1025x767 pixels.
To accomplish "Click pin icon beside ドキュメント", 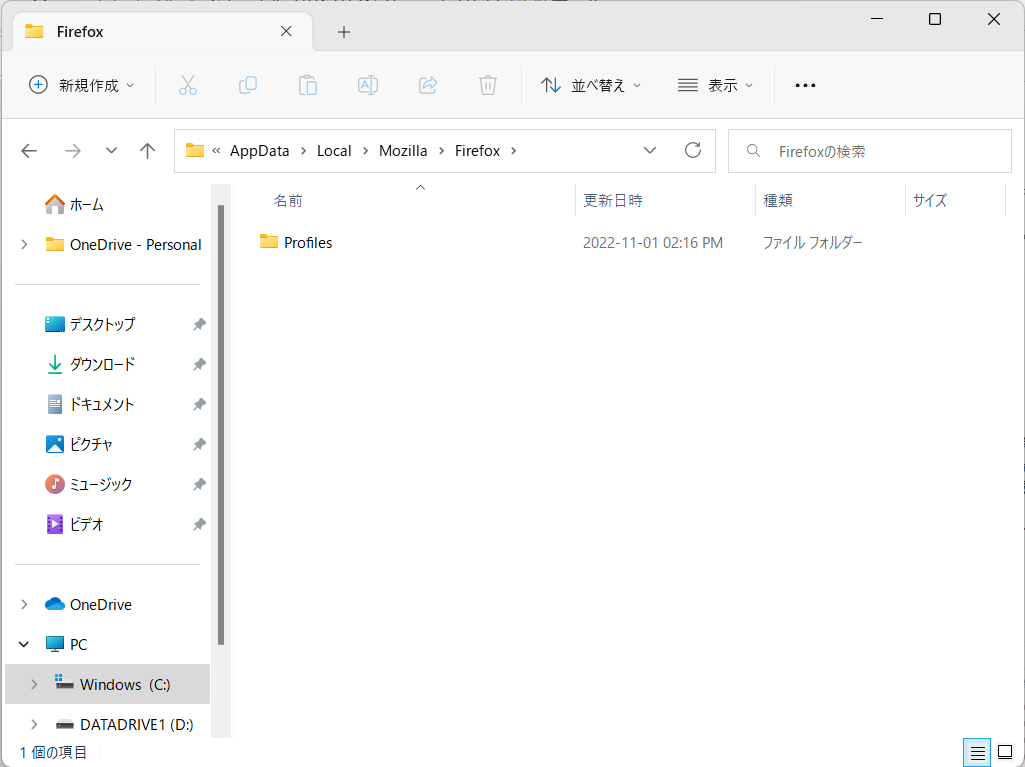I will tap(199, 404).
